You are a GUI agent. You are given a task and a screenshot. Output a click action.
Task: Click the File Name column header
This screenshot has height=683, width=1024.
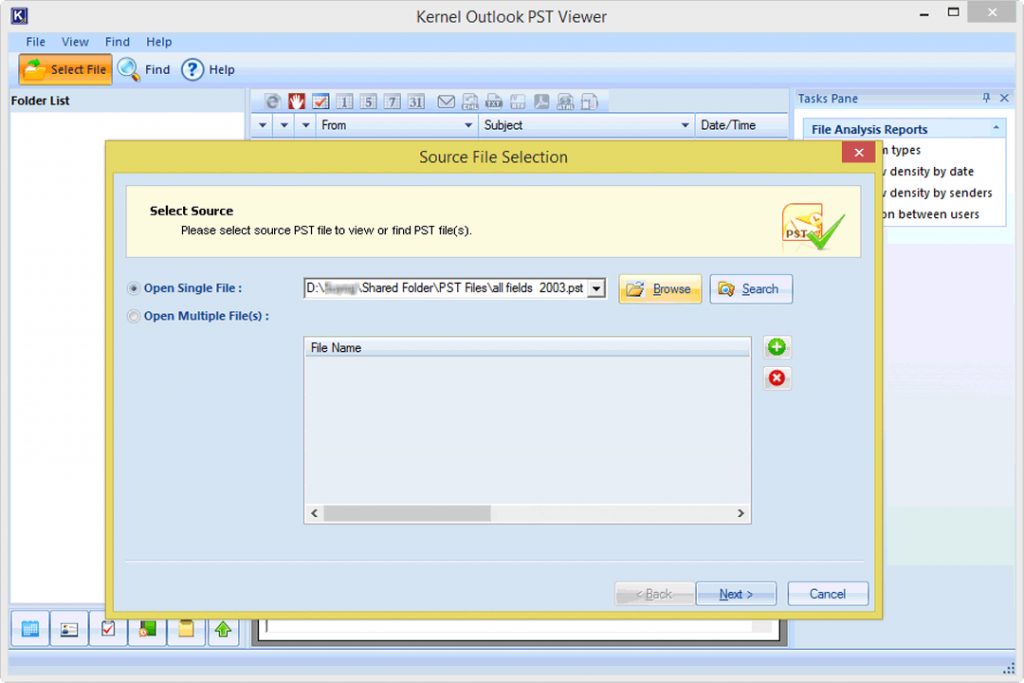click(527, 347)
